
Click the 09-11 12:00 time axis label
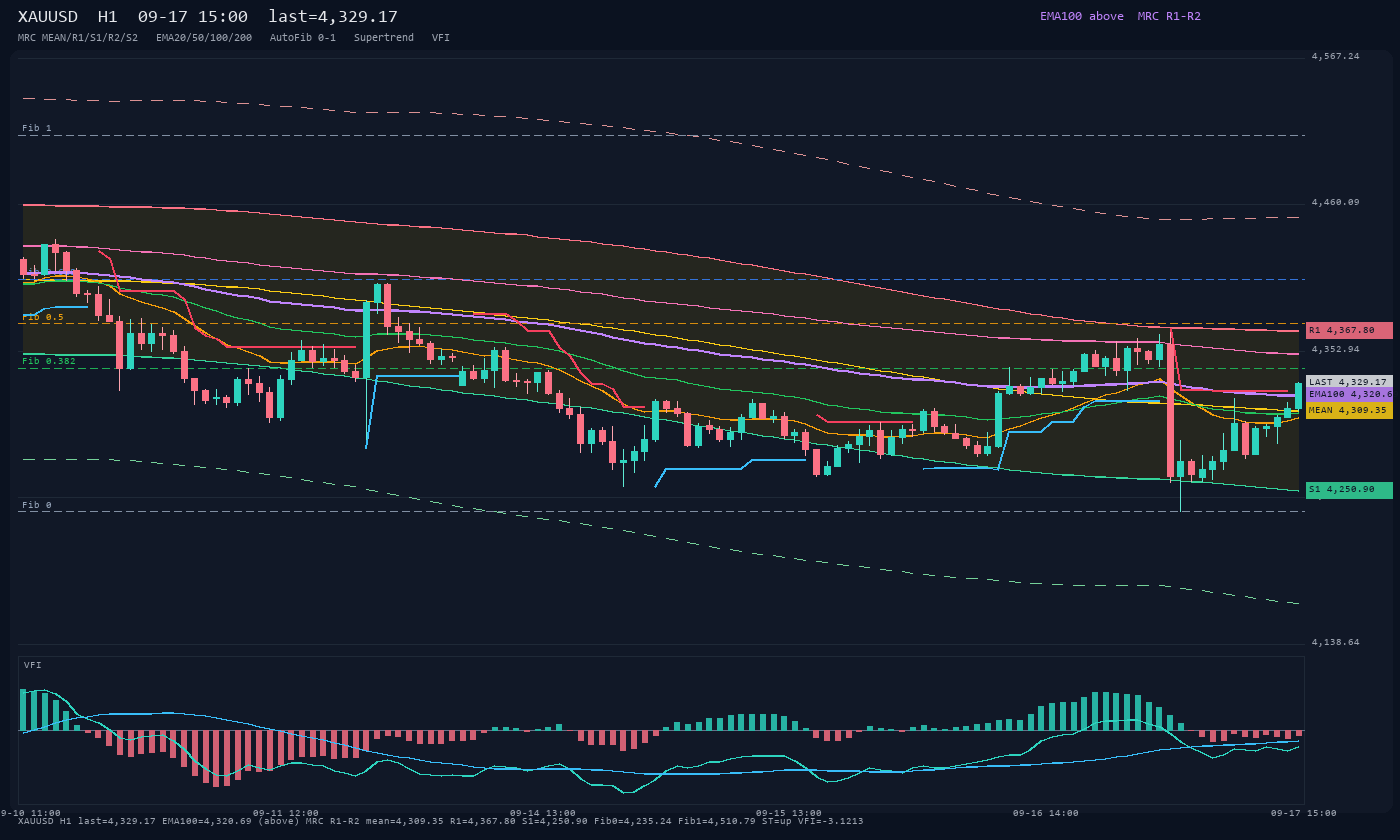tap(286, 813)
